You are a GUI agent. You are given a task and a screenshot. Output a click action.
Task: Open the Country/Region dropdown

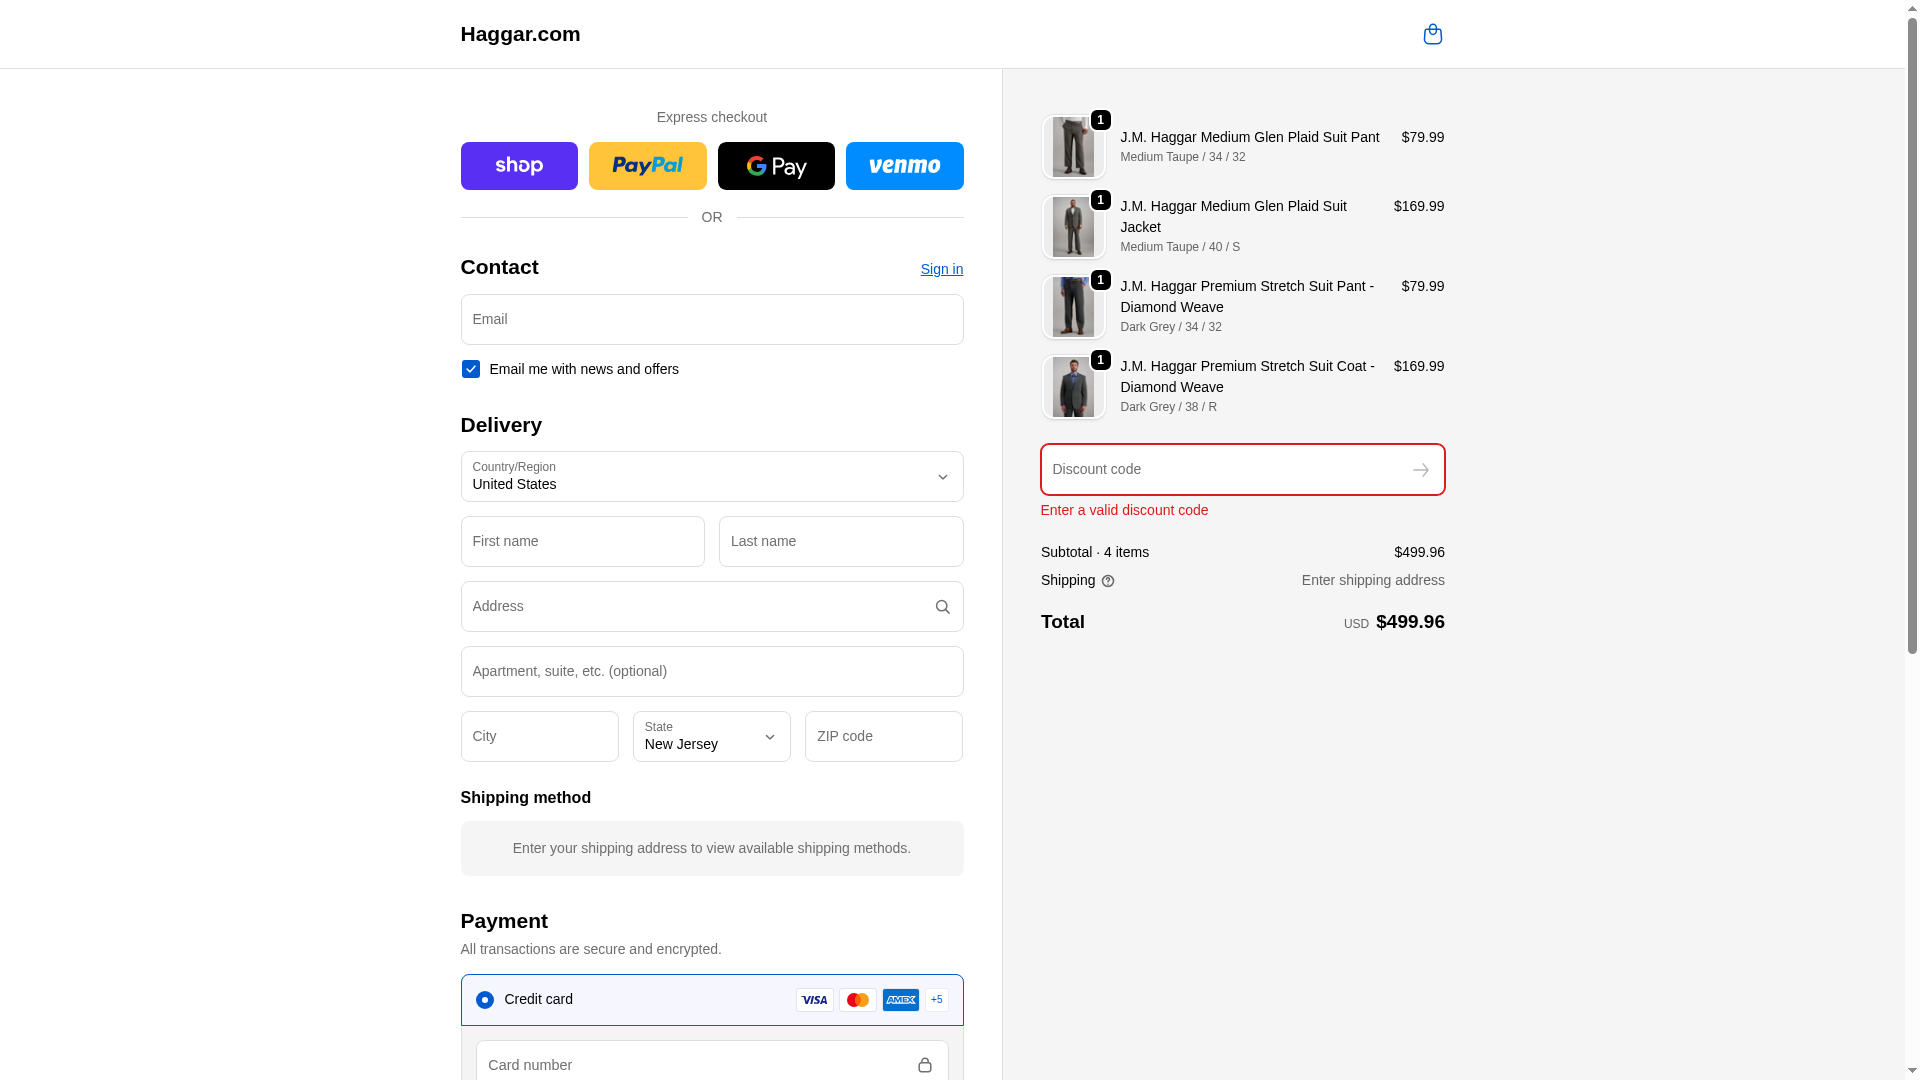(711, 477)
